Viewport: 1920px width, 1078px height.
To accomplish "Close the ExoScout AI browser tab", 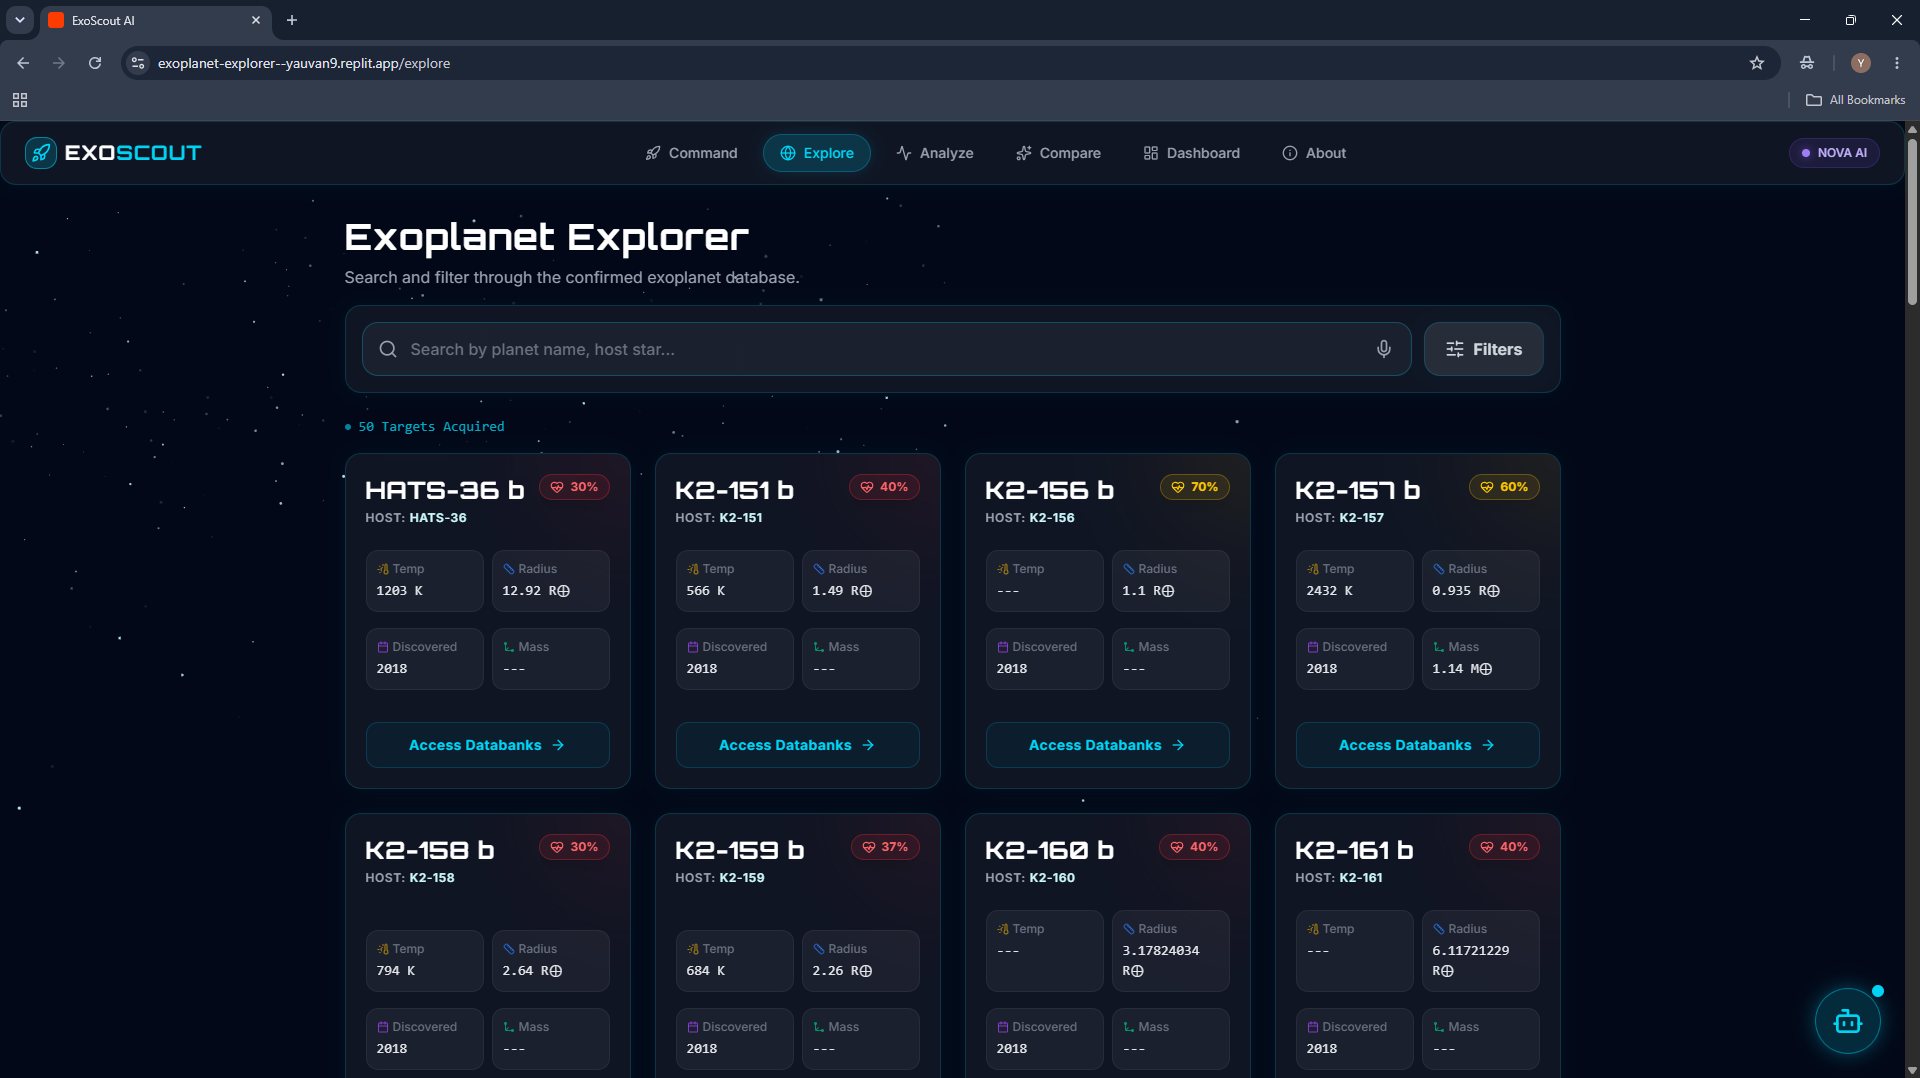I will point(256,20).
